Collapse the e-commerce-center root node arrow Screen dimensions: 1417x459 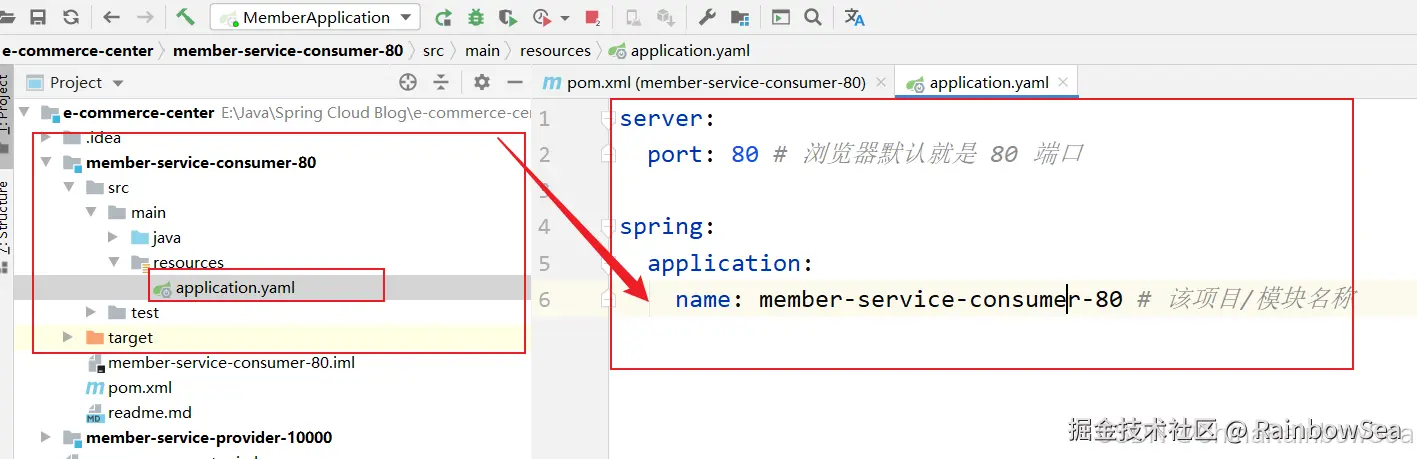pos(23,112)
